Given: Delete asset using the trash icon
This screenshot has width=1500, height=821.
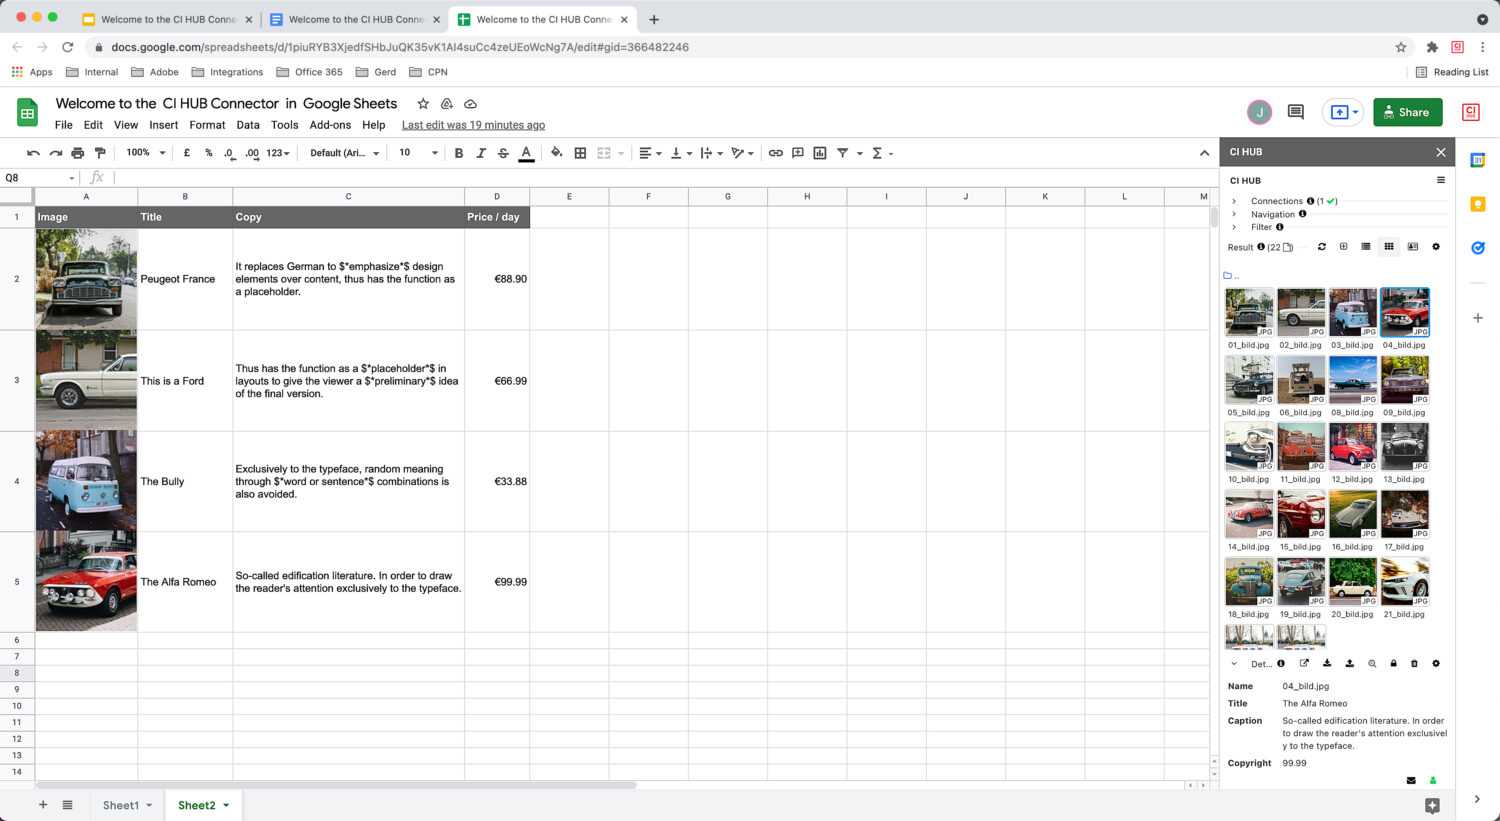Looking at the screenshot, I should tap(1414, 664).
